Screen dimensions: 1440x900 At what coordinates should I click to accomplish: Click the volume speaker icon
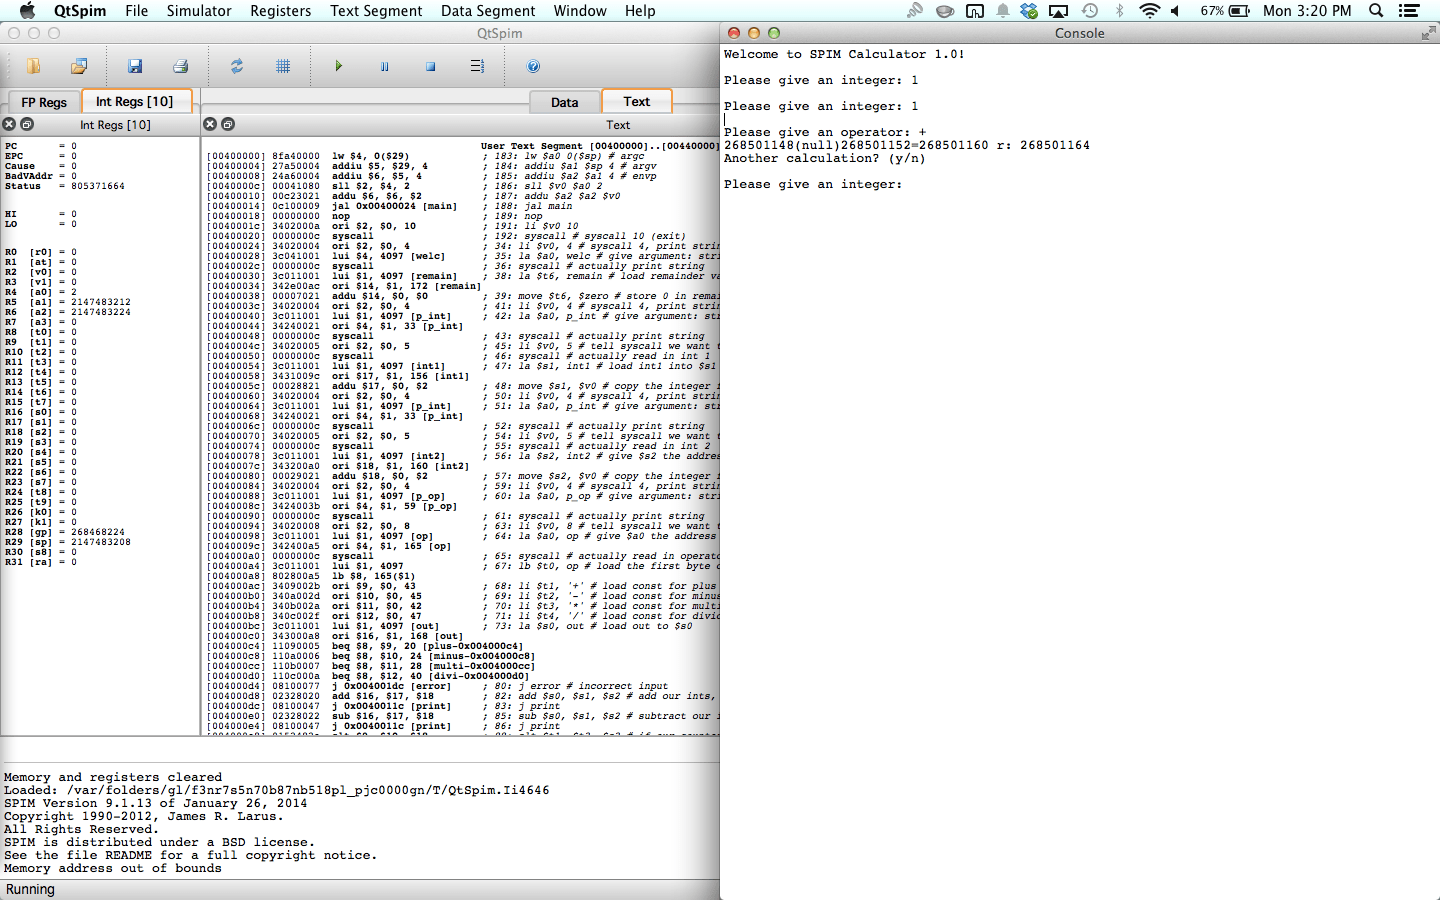(x=1175, y=11)
